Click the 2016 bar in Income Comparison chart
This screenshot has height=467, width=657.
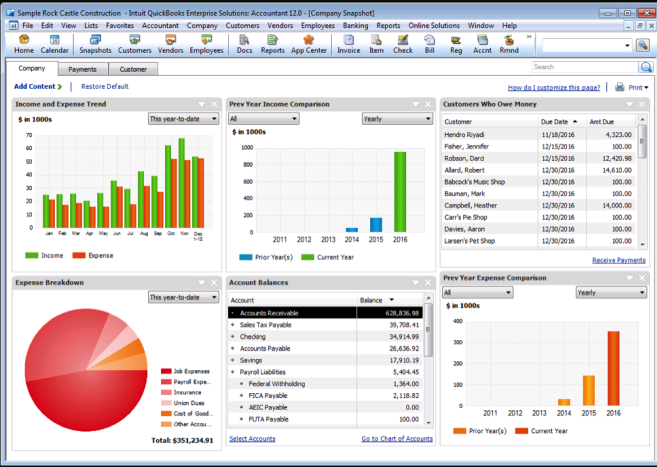click(x=400, y=192)
